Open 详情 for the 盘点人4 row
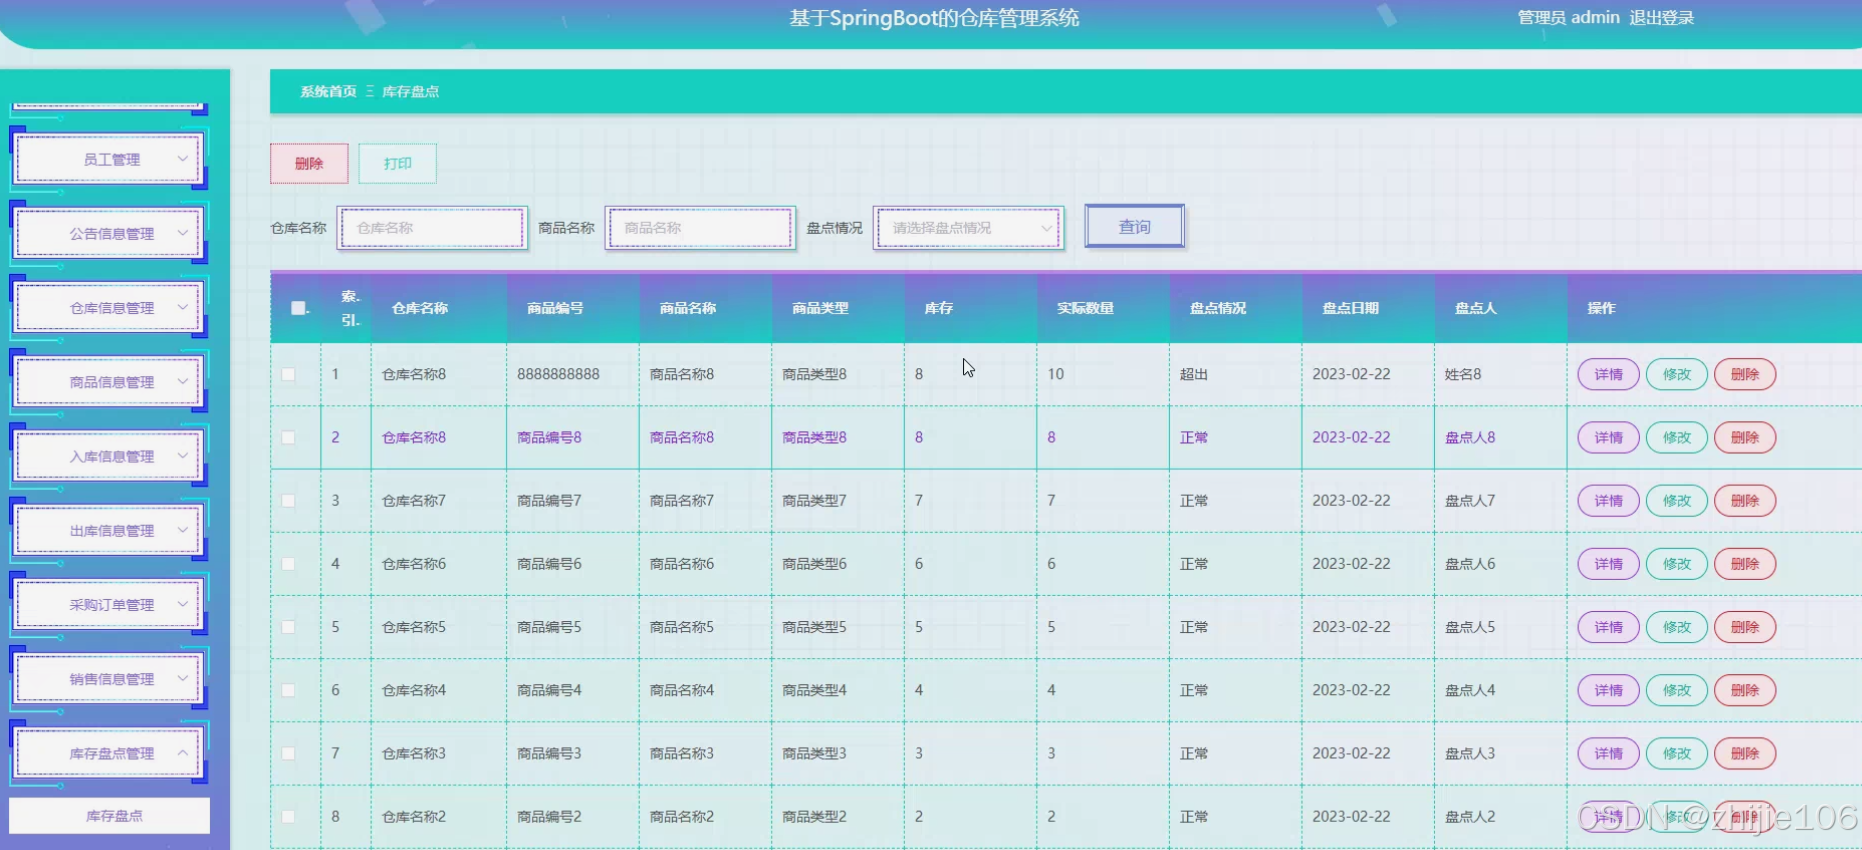 click(1608, 690)
